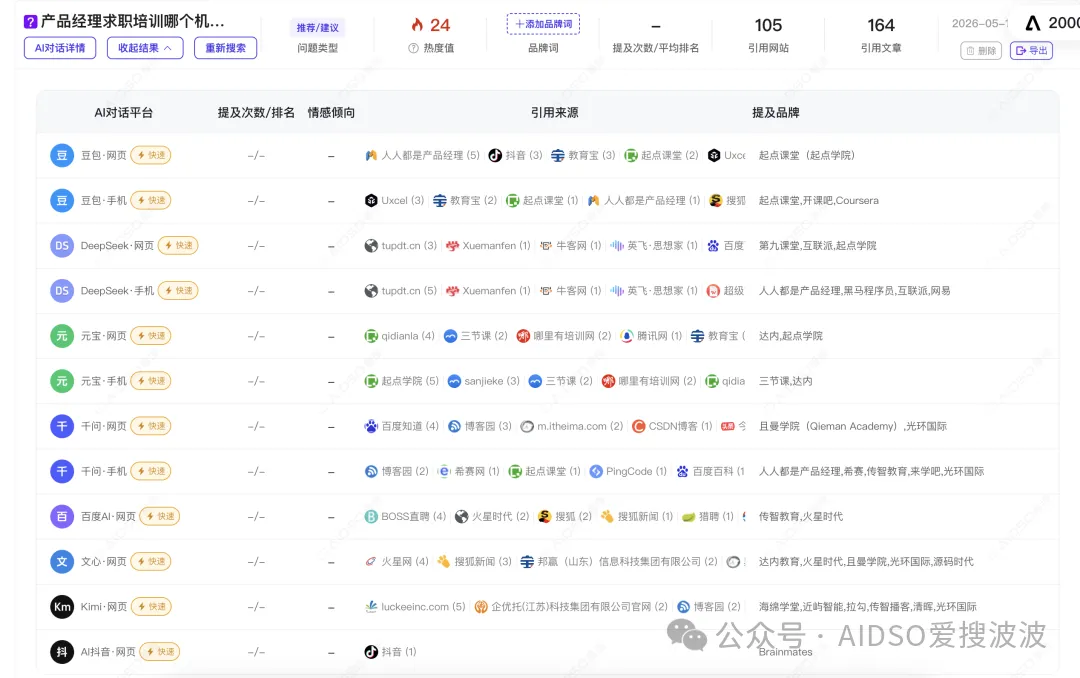
Task: Open 百度知道 (4) source link
Action: click(402, 426)
